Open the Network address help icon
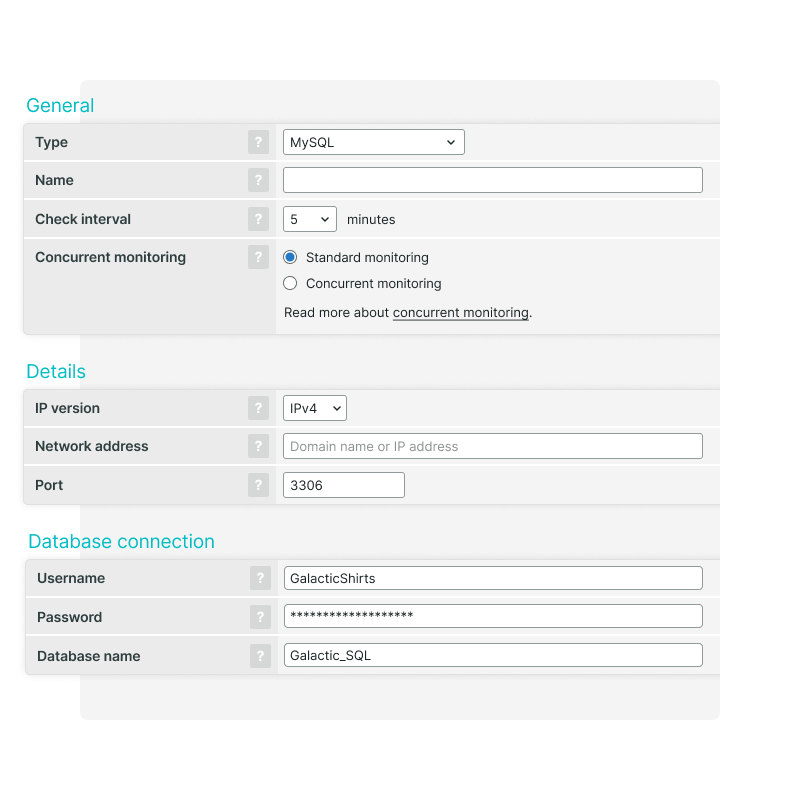 click(x=258, y=446)
